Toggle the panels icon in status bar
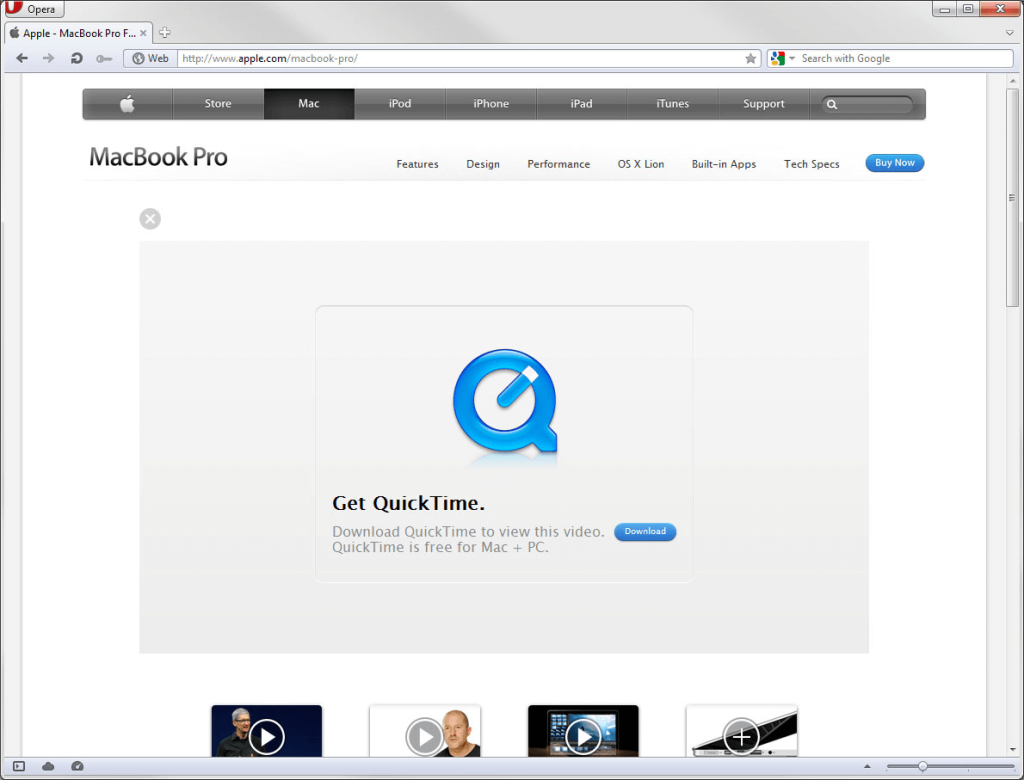The image size is (1024, 780). (18, 766)
